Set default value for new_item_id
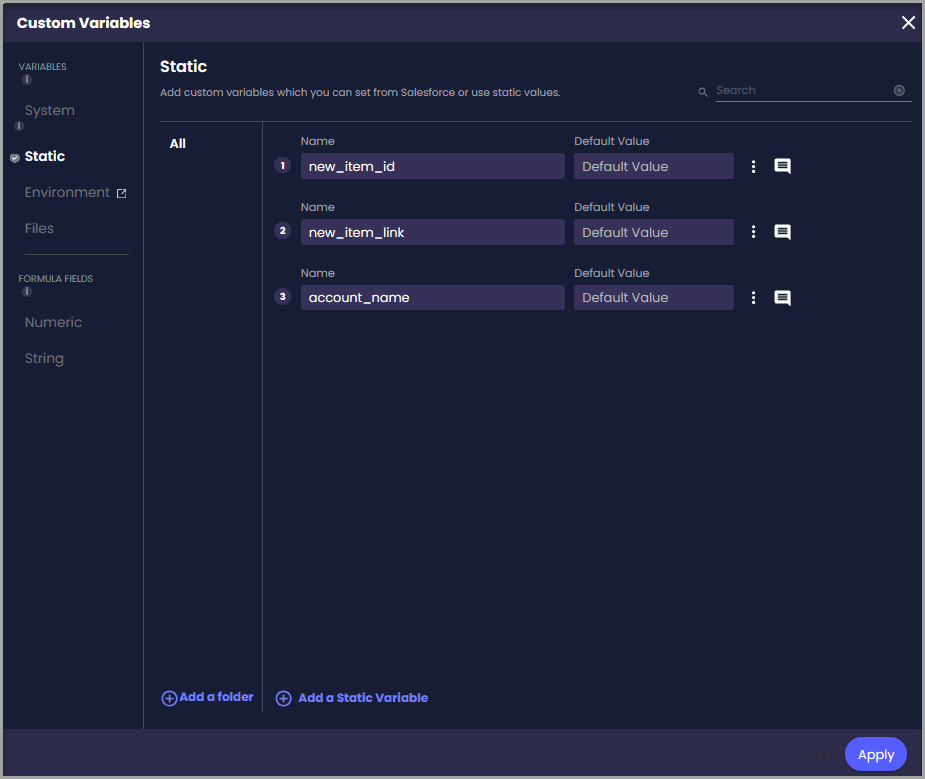 click(654, 166)
